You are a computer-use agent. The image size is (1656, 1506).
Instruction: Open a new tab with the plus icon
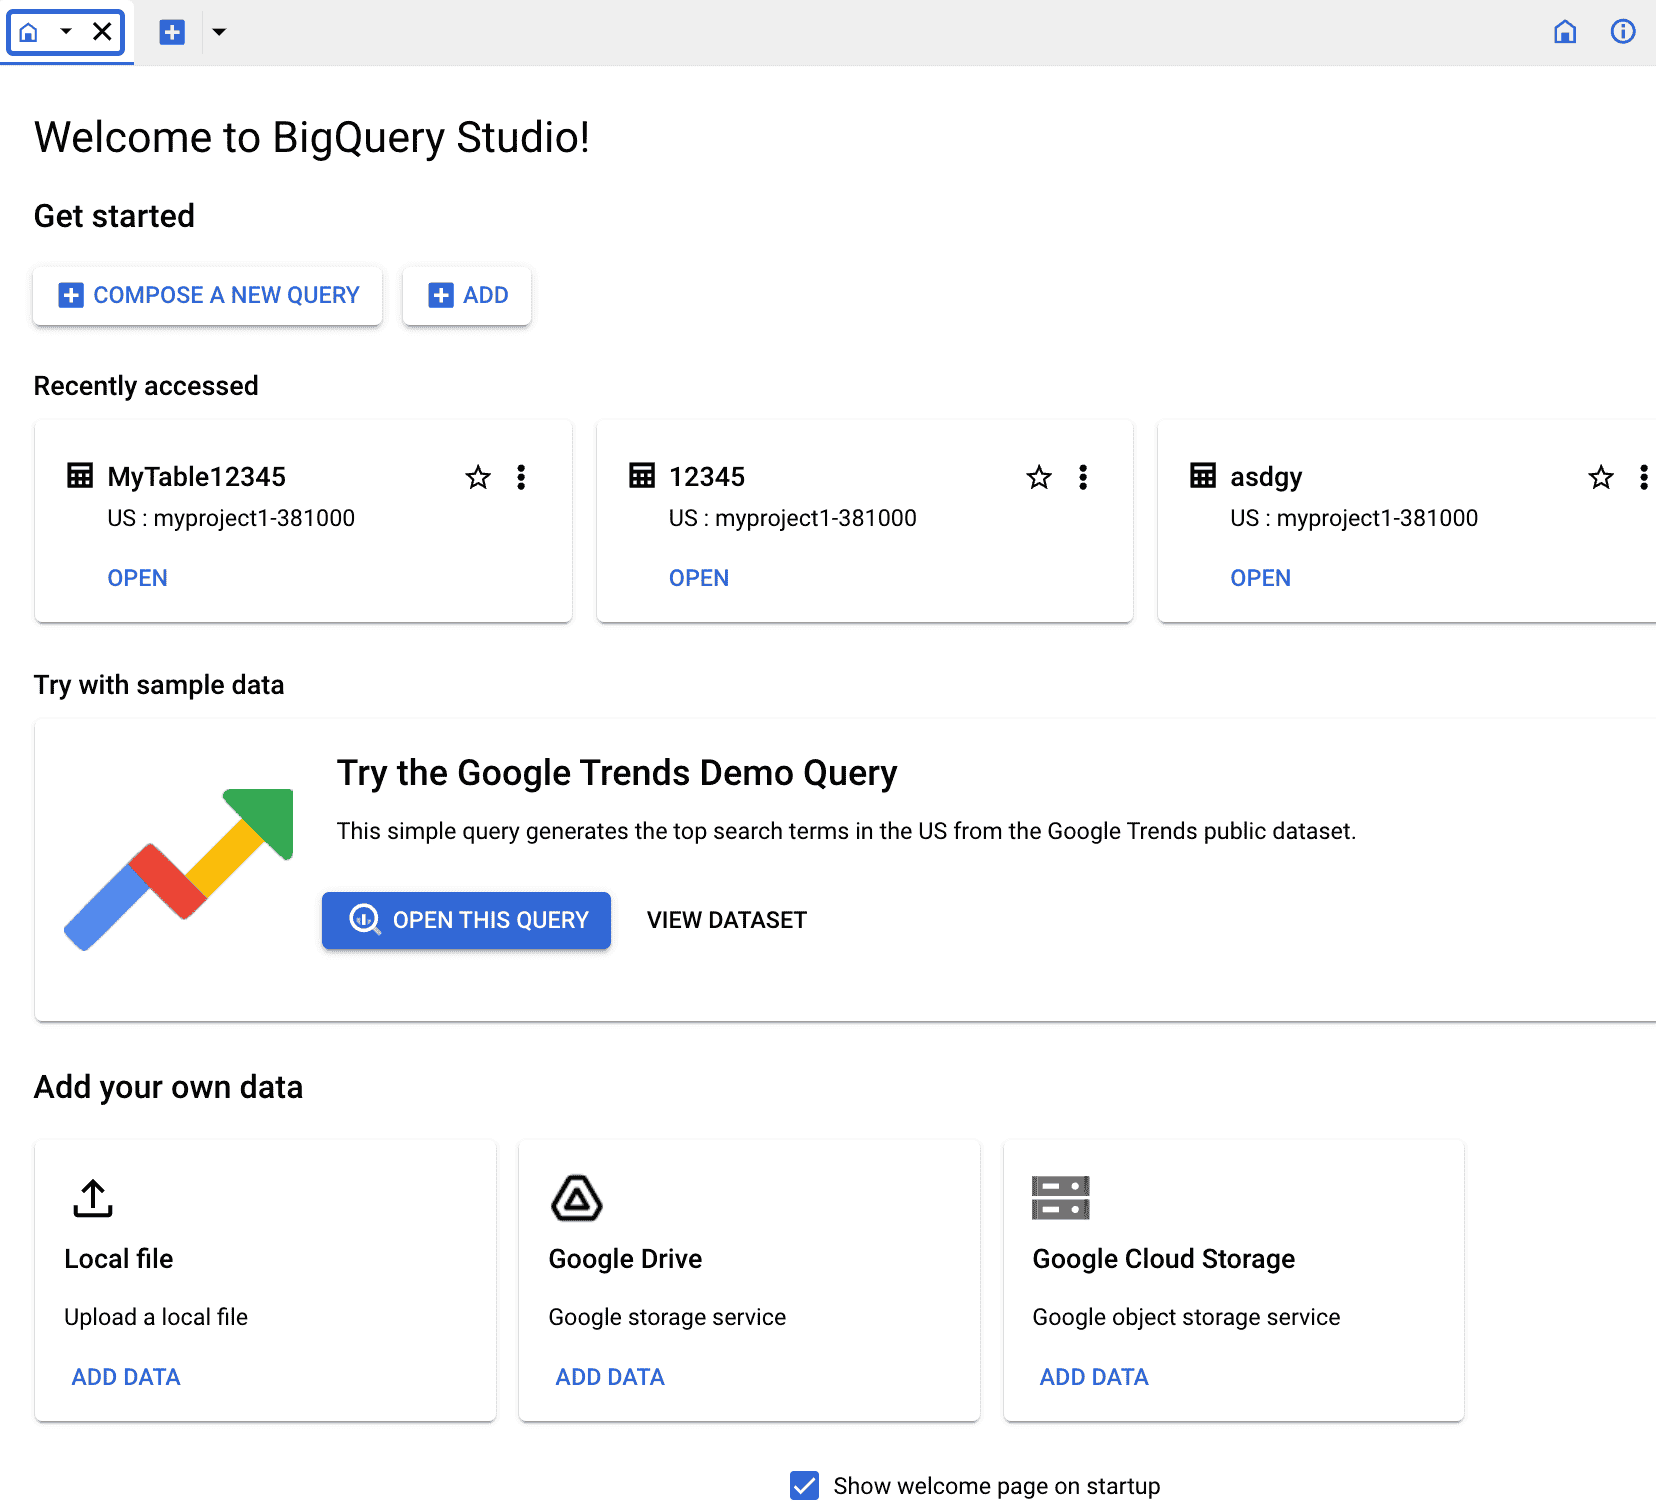point(172,32)
